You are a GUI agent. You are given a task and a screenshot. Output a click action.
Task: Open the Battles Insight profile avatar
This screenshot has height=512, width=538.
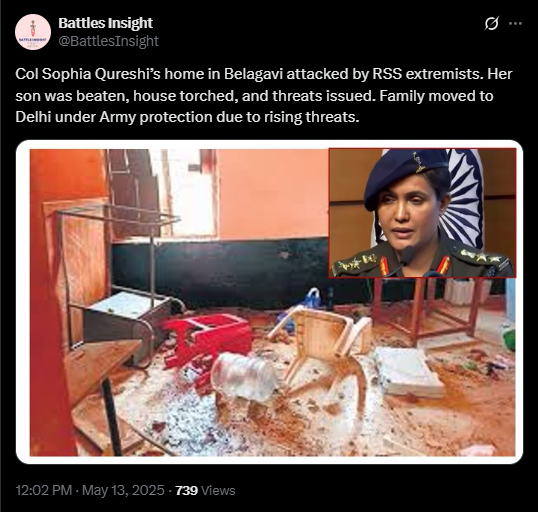(33, 32)
